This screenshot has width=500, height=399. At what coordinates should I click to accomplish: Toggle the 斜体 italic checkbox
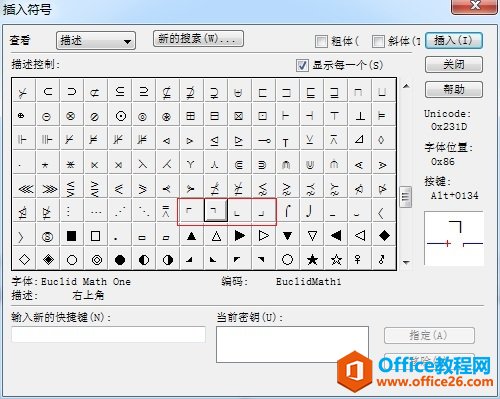(378, 41)
